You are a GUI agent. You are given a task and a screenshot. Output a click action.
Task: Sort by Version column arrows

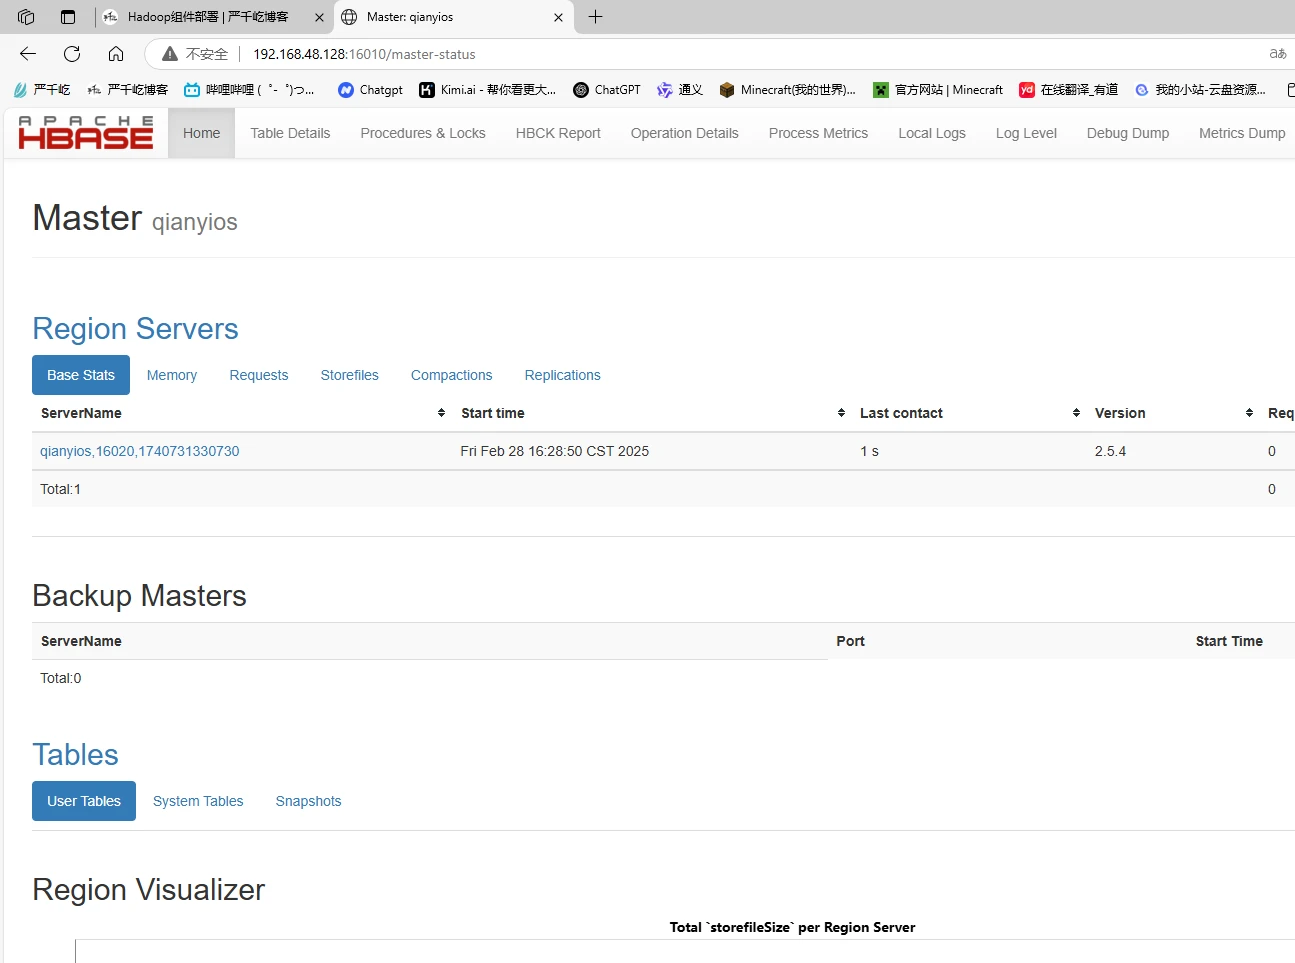coord(1249,413)
